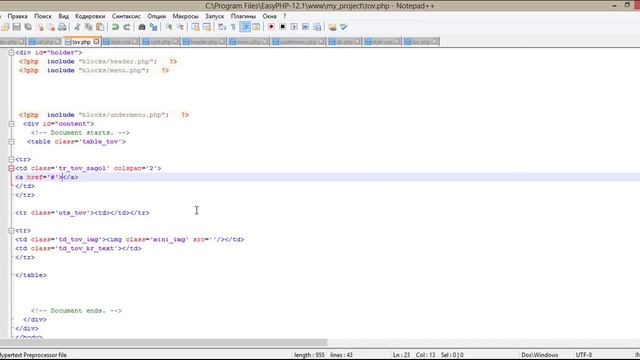Viewport: 640px width, 360px height.
Task: Click the Save All toolbar icon
Action: 28,27
